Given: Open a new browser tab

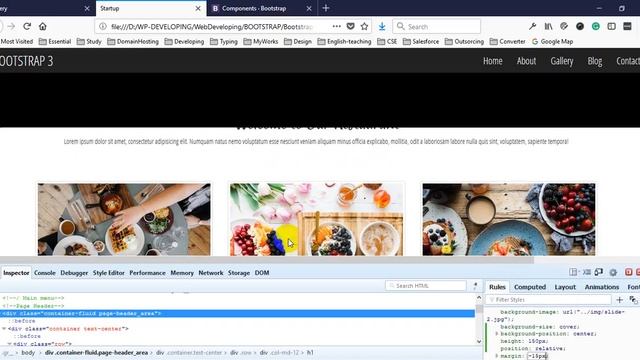Looking at the screenshot, I should [x=326, y=8].
